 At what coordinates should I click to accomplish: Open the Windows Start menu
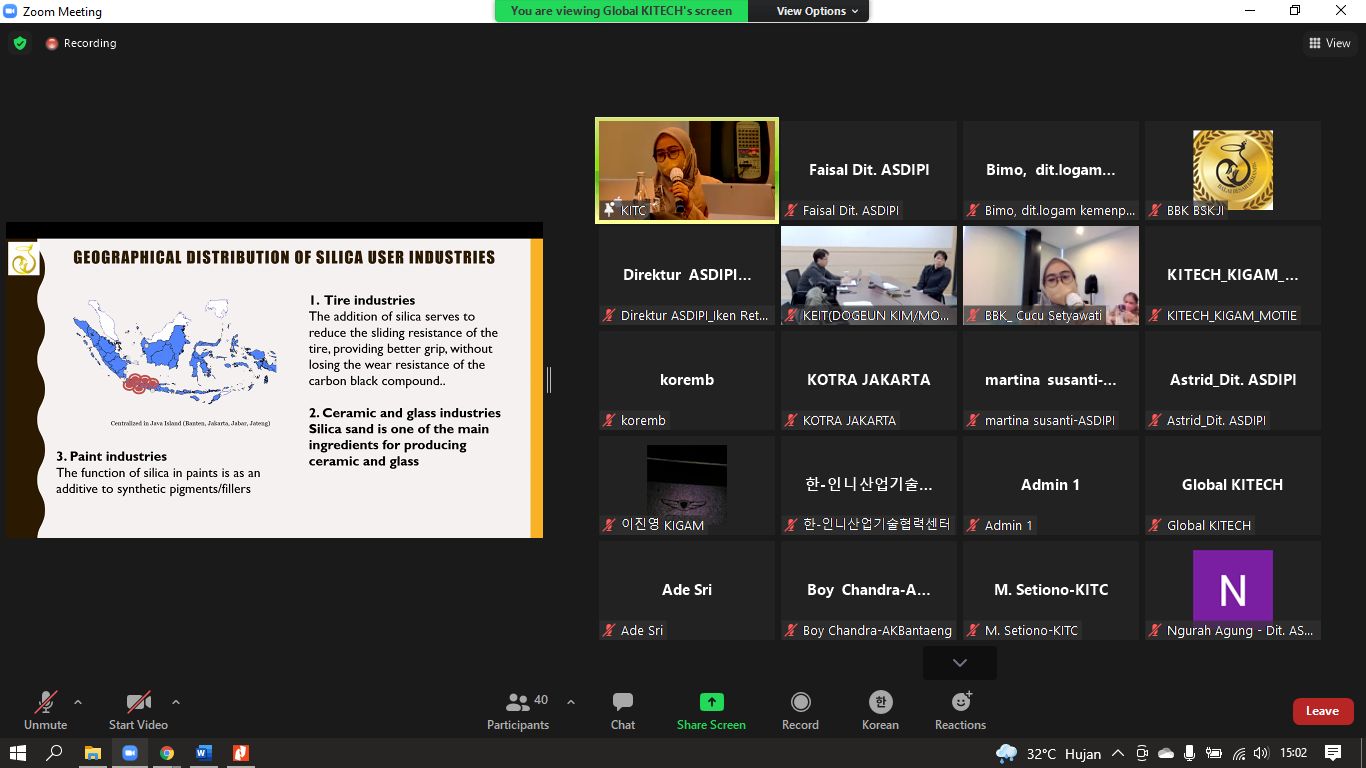click(18, 753)
